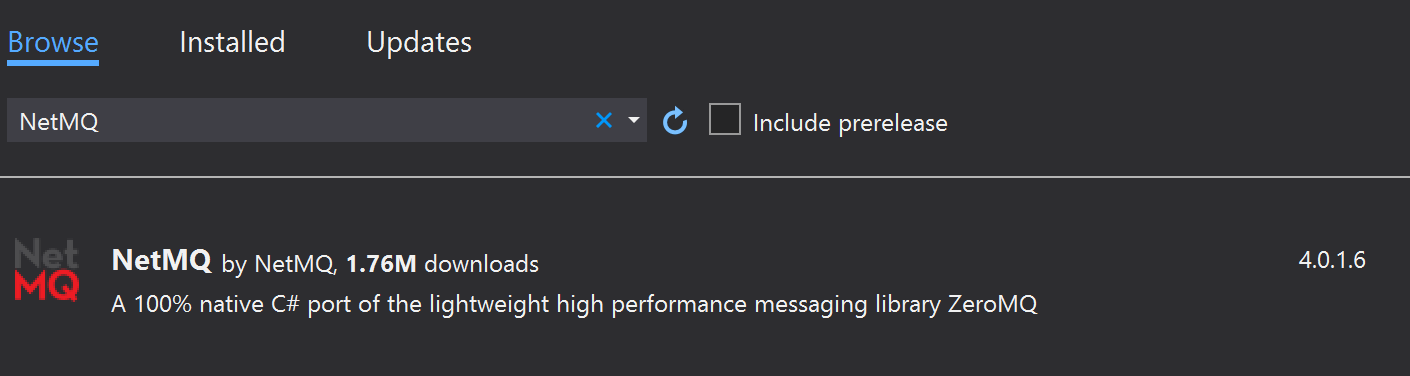Click the blue underline beneath Browse

53,63
